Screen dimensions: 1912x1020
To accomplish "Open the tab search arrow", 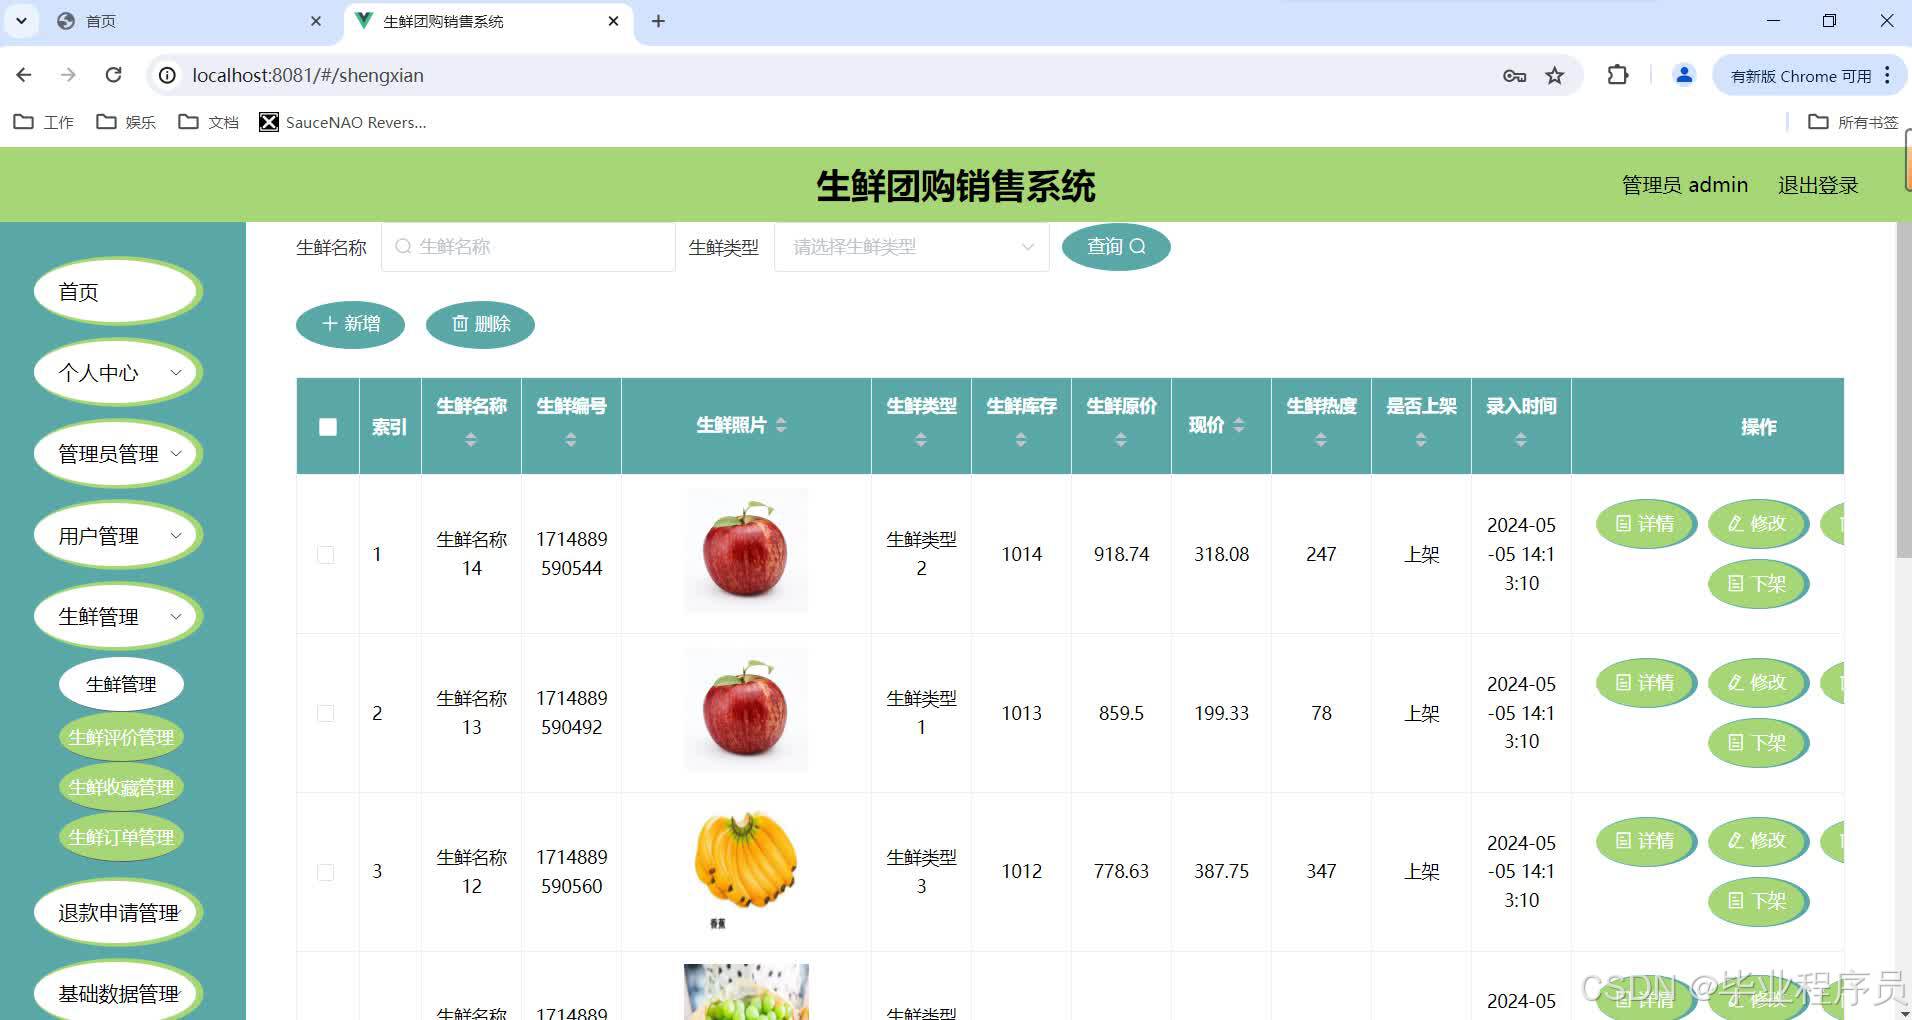I will (21, 21).
